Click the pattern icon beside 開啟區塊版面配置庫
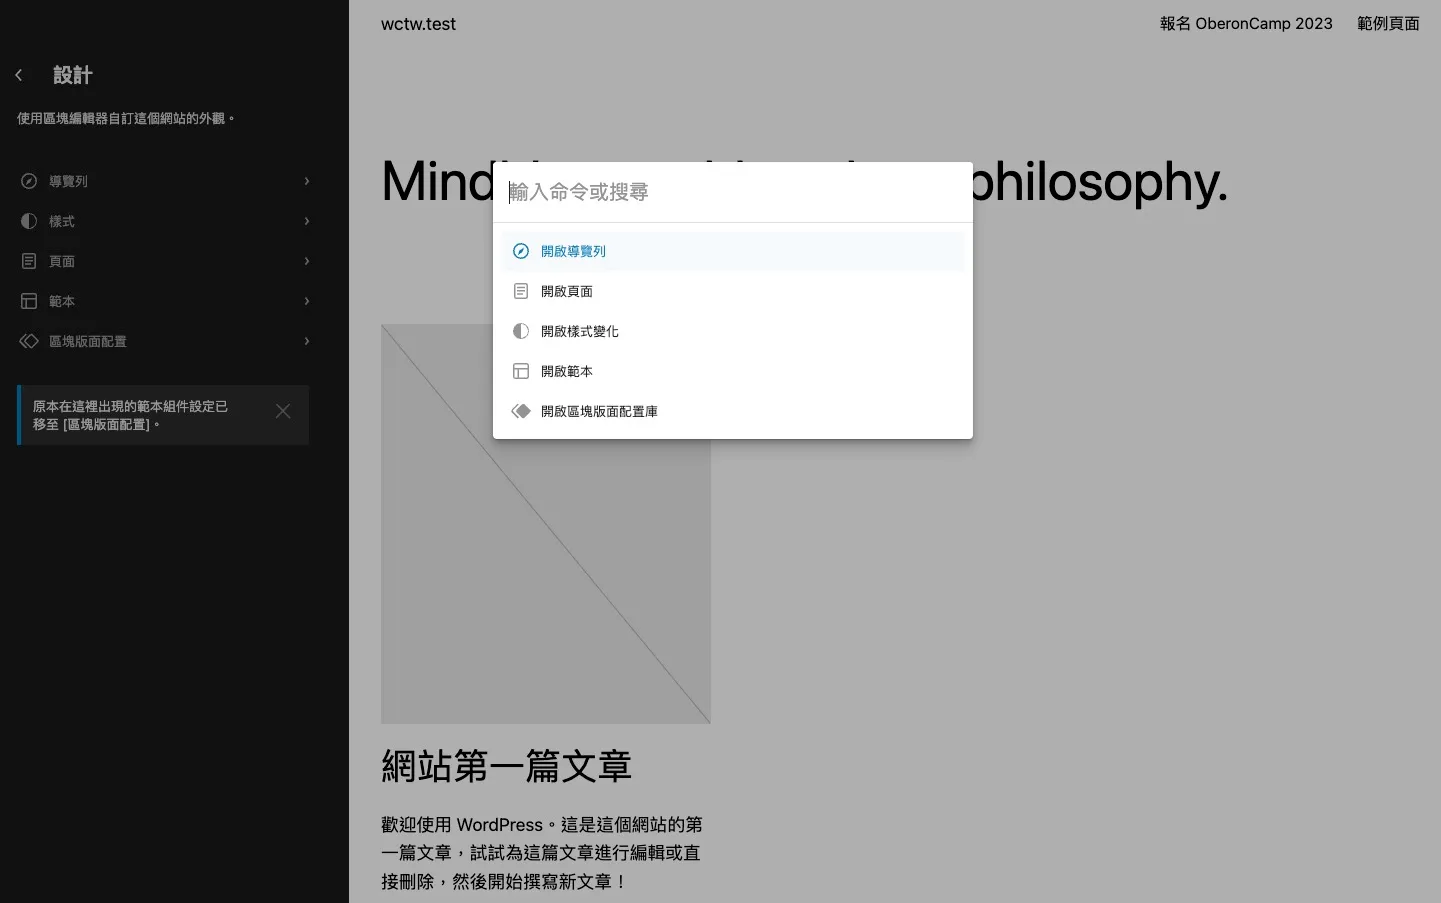 pos(521,410)
